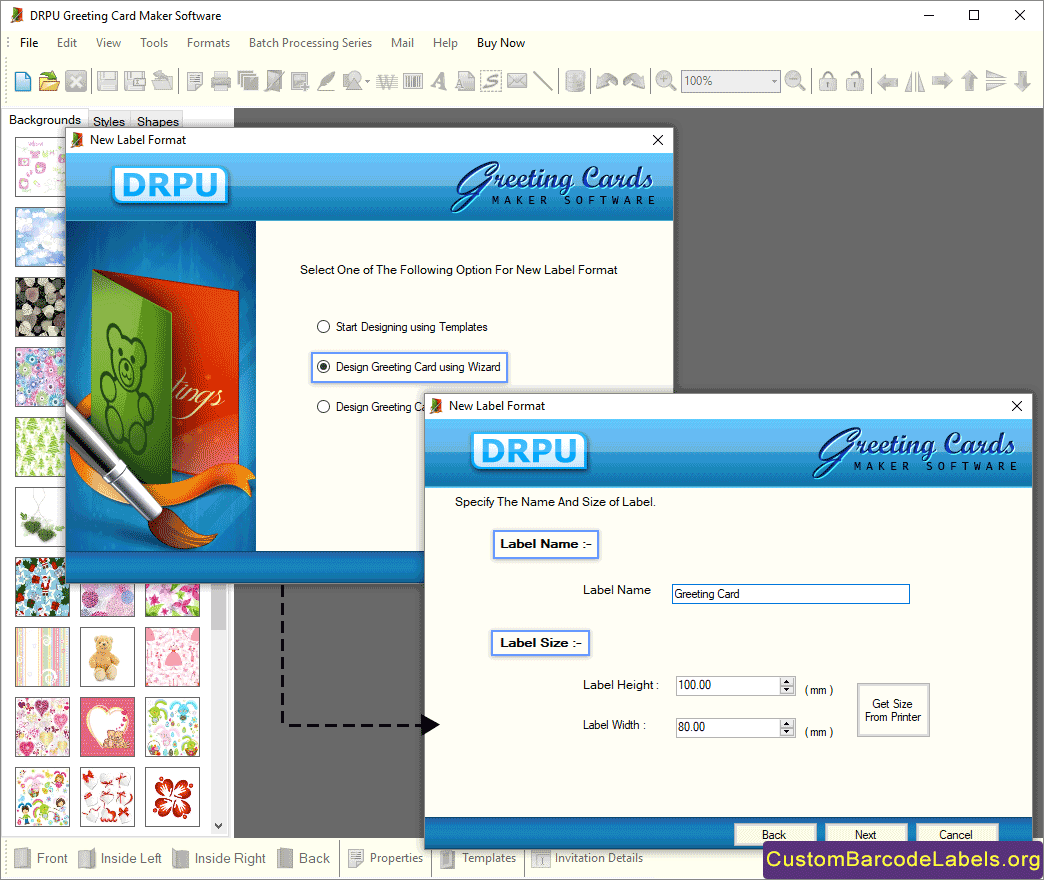Click the open padlock unlock icon

click(x=854, y=81)
